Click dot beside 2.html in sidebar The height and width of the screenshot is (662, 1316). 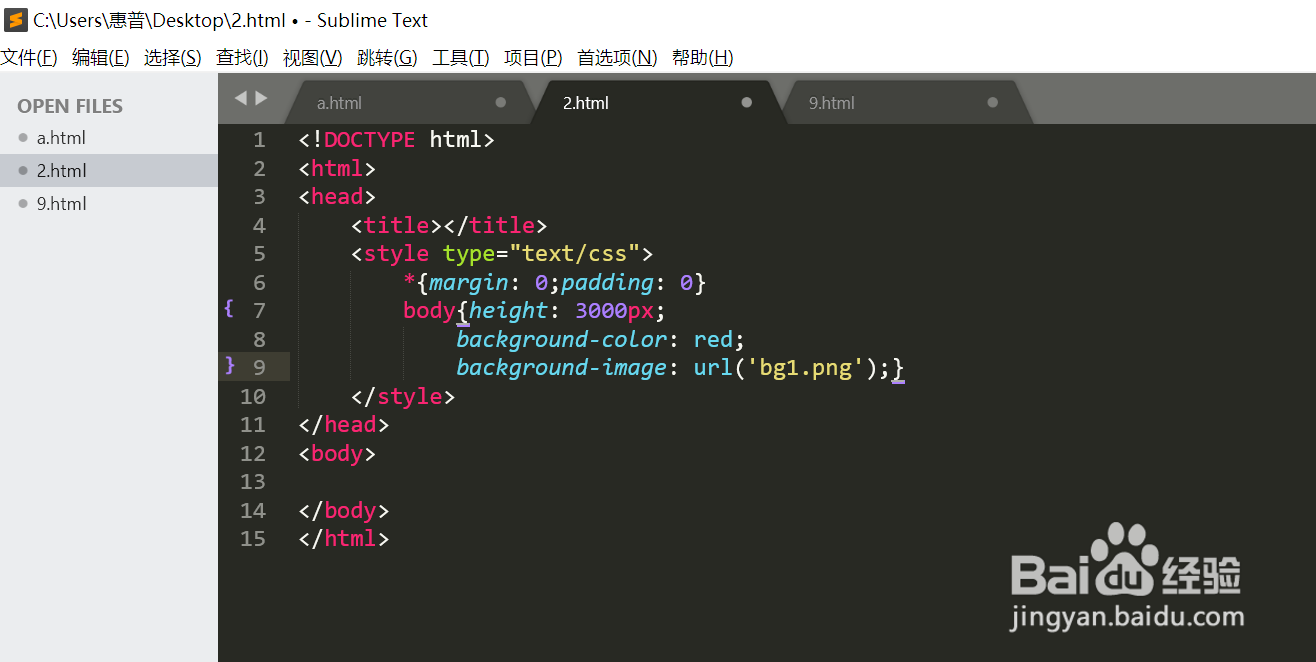tap(23, 171)
